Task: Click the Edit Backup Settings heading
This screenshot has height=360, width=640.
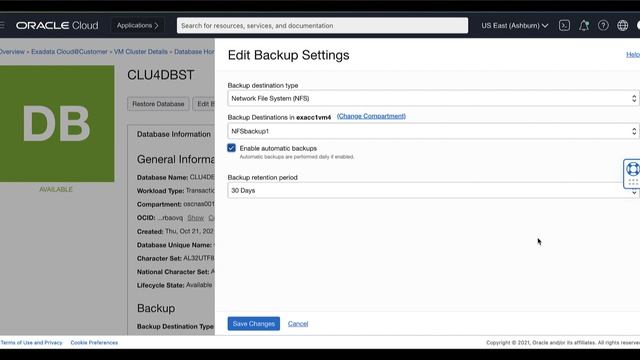Action: (x=289, y=55)
